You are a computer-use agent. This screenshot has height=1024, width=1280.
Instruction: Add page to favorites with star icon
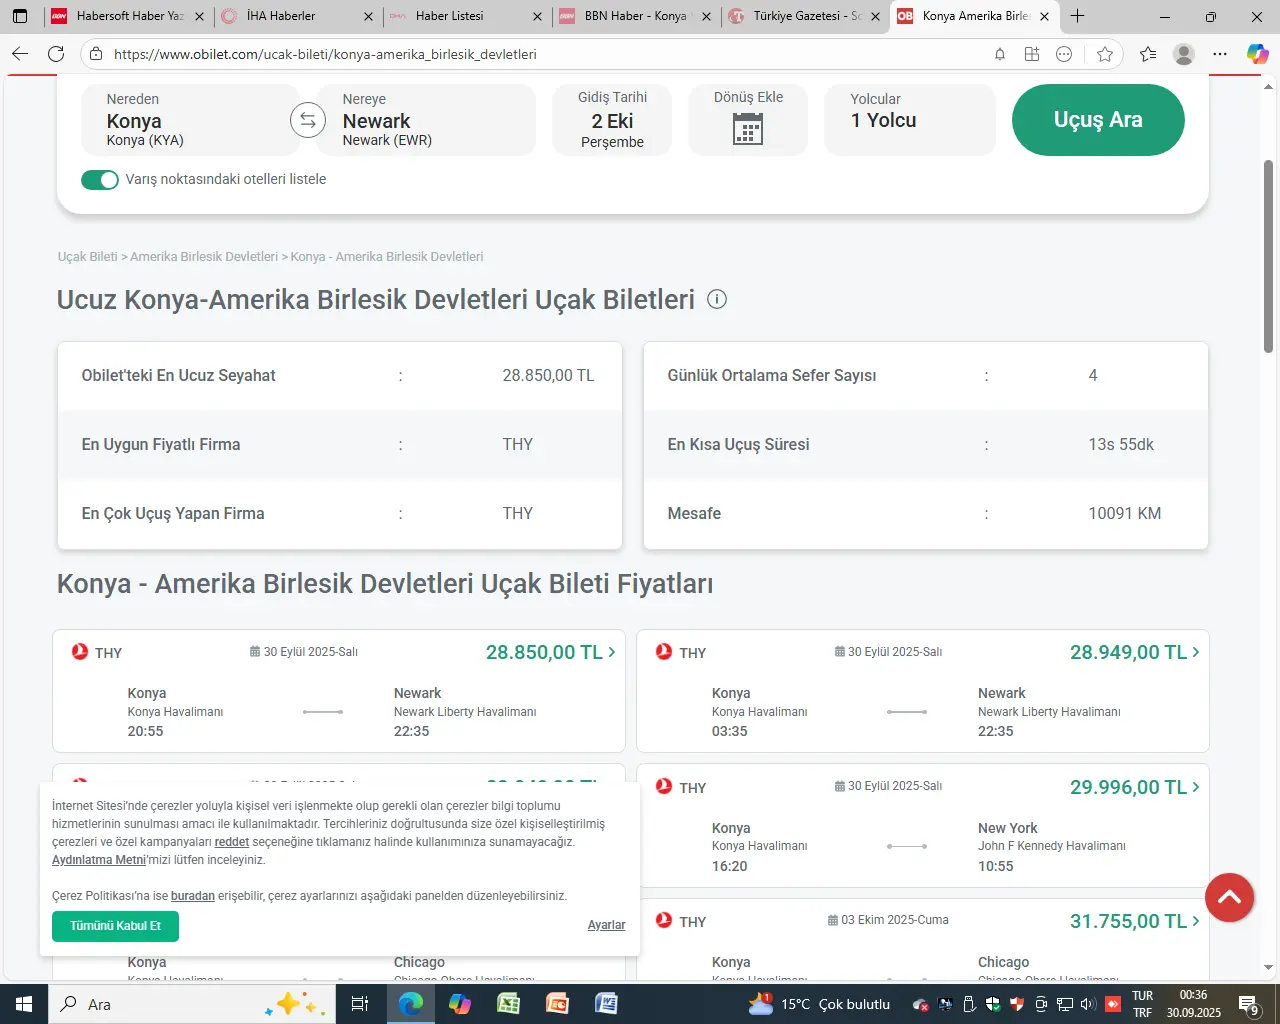point(1105,54)
